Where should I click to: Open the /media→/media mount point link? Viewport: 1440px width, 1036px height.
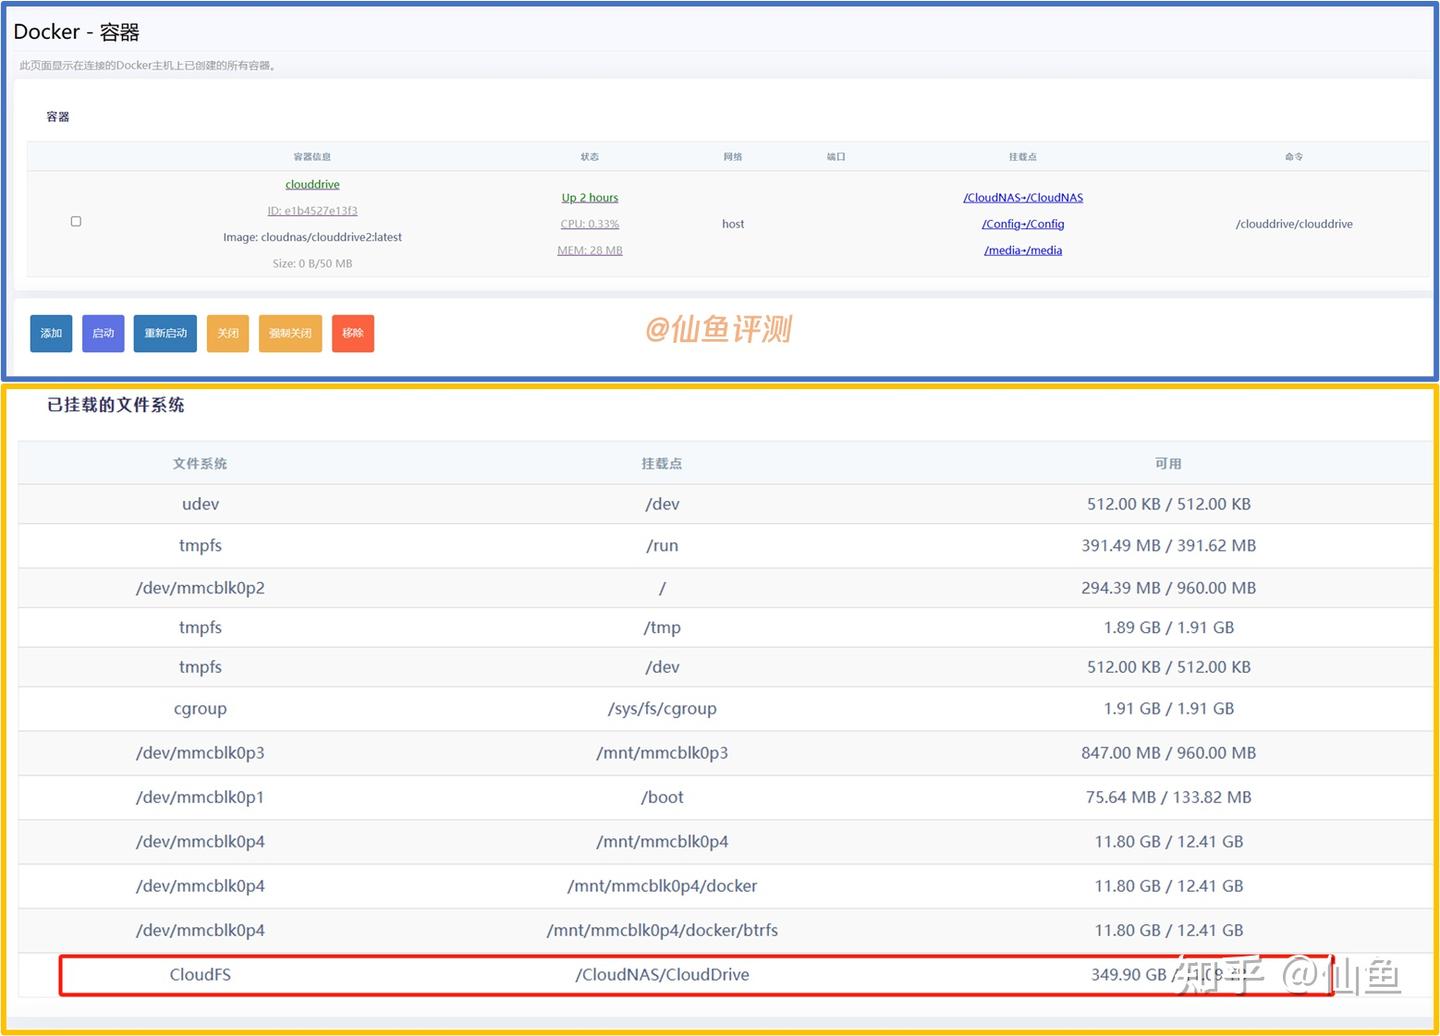point(1022,249)
